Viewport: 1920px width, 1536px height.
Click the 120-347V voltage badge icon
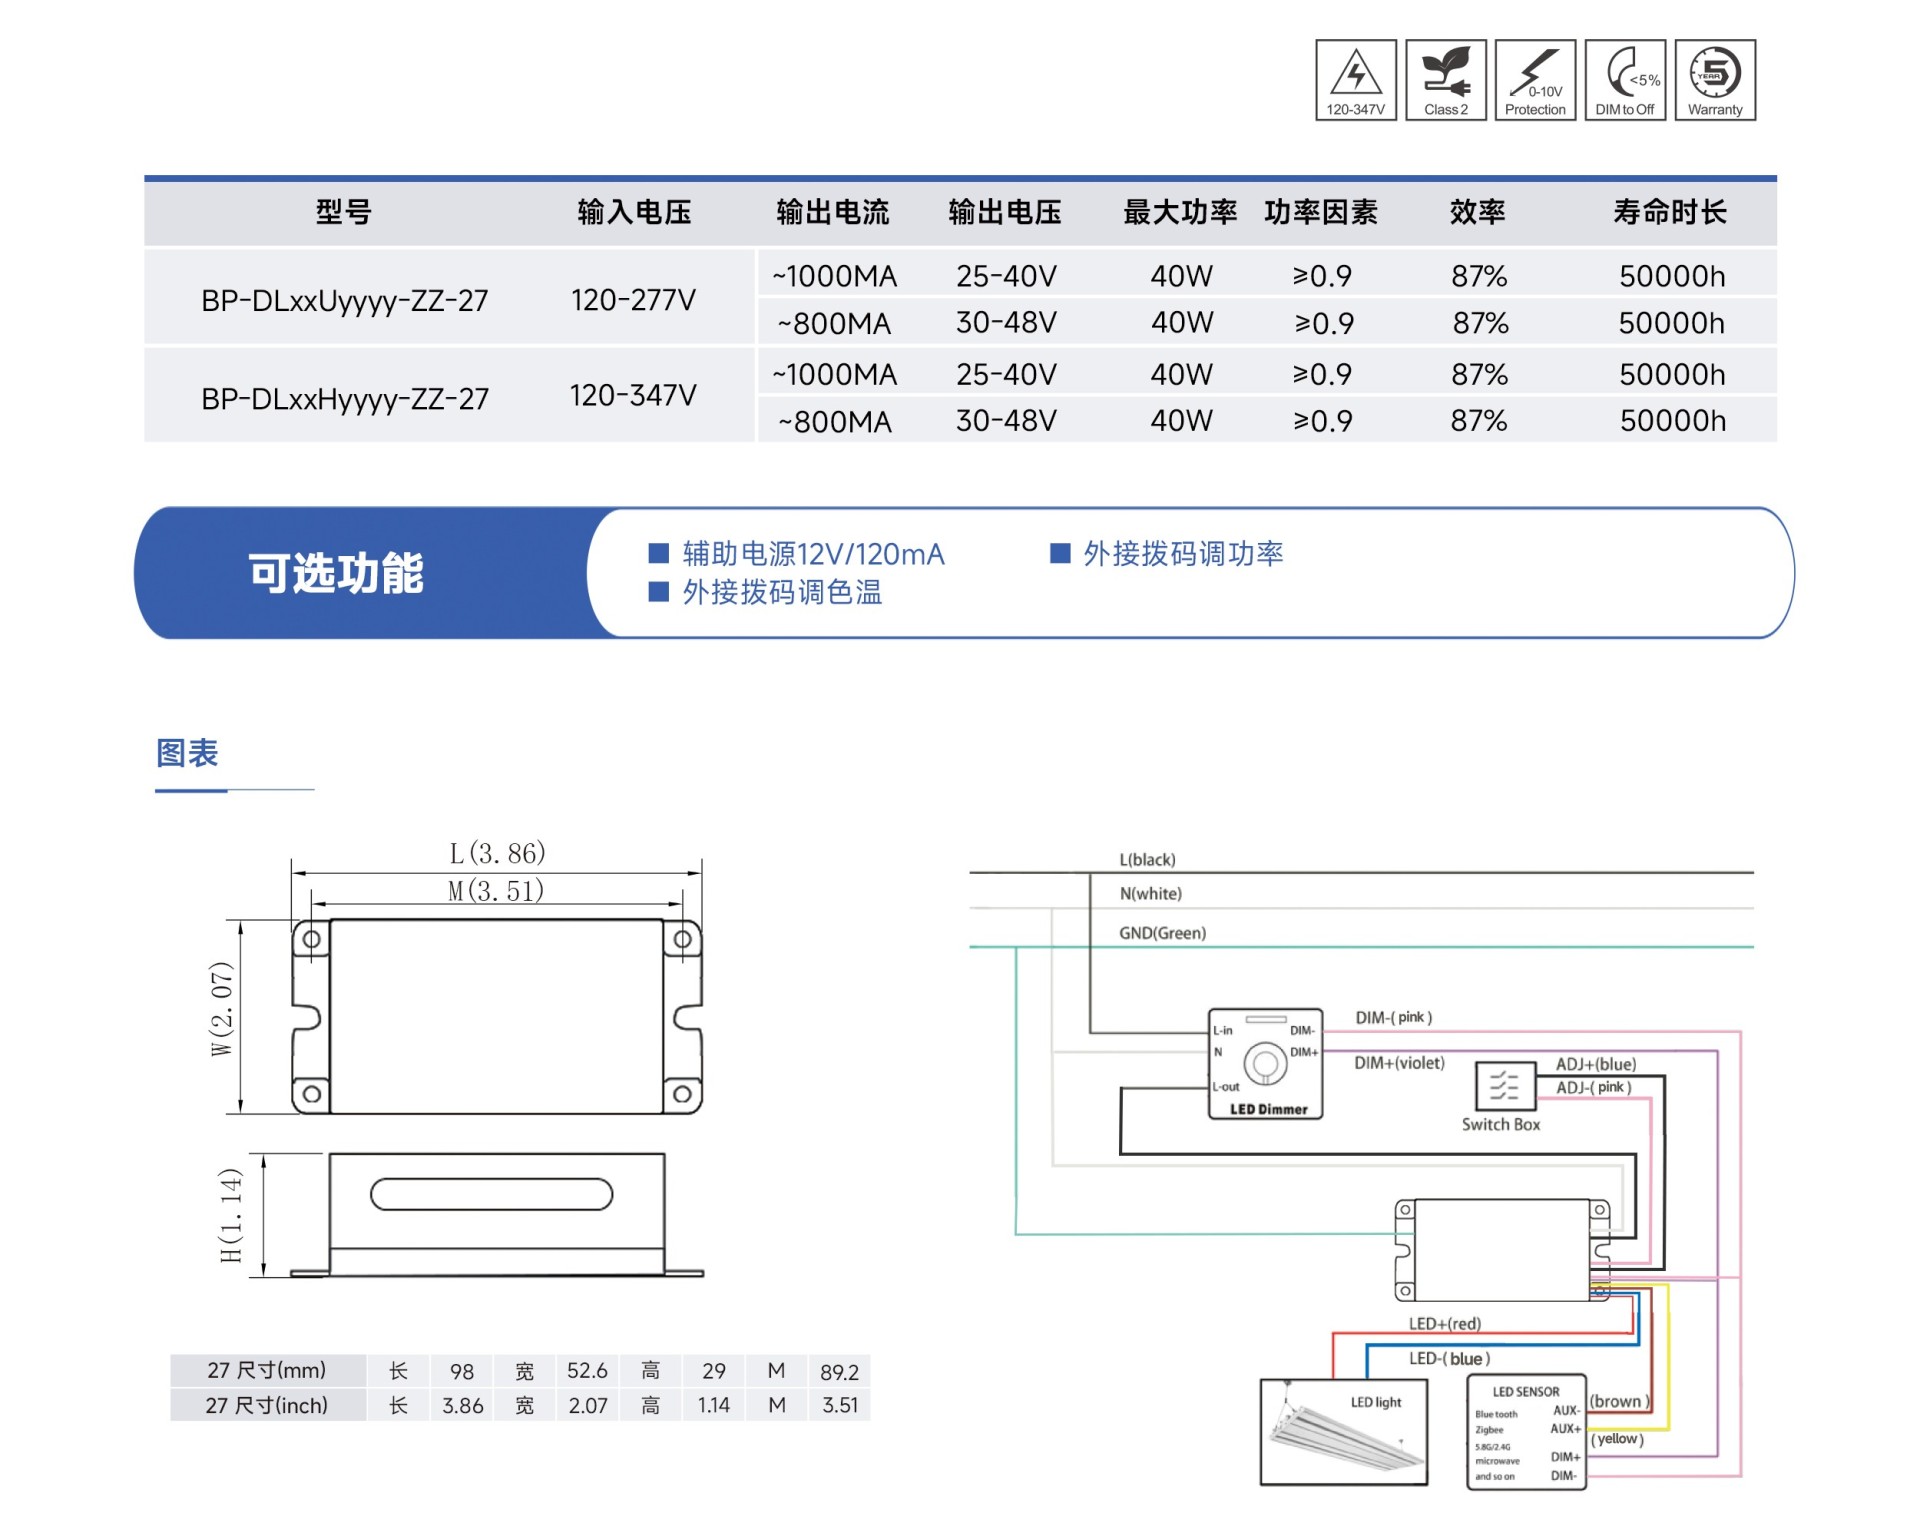pyautogui.click(x=1355, y=80)
